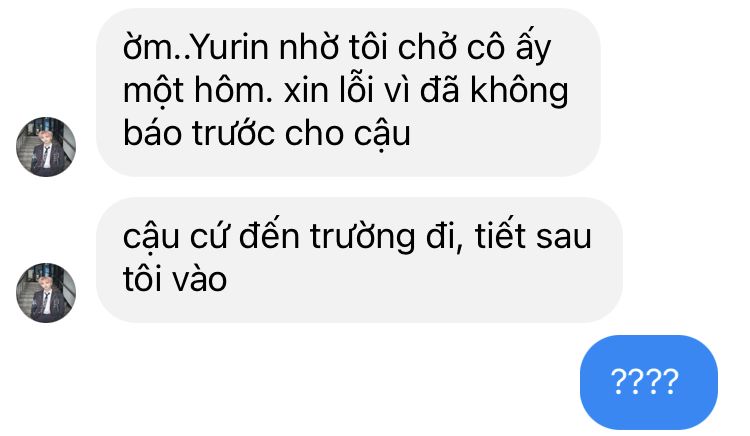This screenshot has width=750, height=436.
Task: Click the words 'tôi vào' in the second message
Action: (175, 279)
